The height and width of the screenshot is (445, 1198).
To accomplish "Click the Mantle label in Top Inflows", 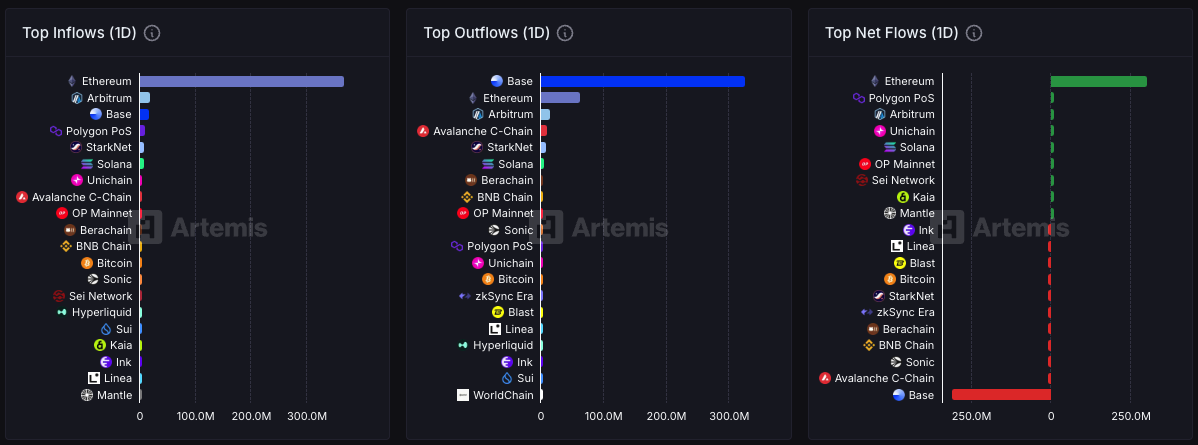I will tap(115, 395).
